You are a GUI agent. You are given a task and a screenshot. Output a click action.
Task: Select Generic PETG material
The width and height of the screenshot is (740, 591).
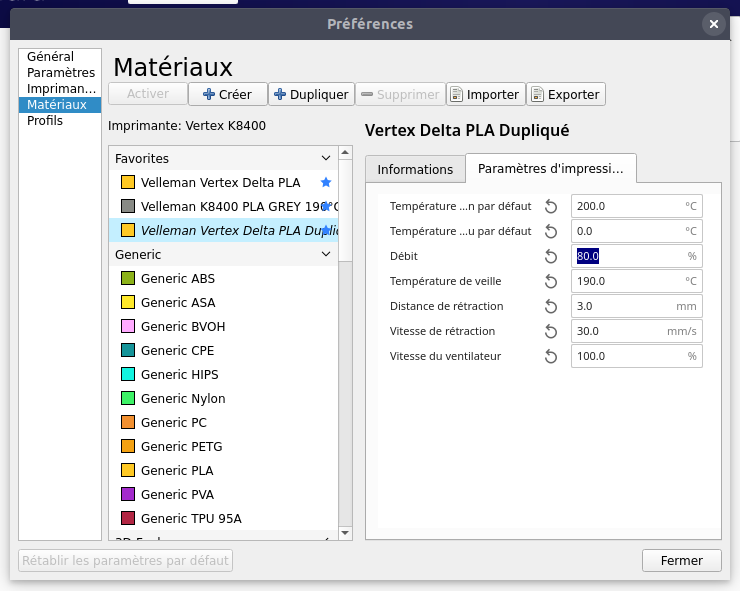point(224,447)
